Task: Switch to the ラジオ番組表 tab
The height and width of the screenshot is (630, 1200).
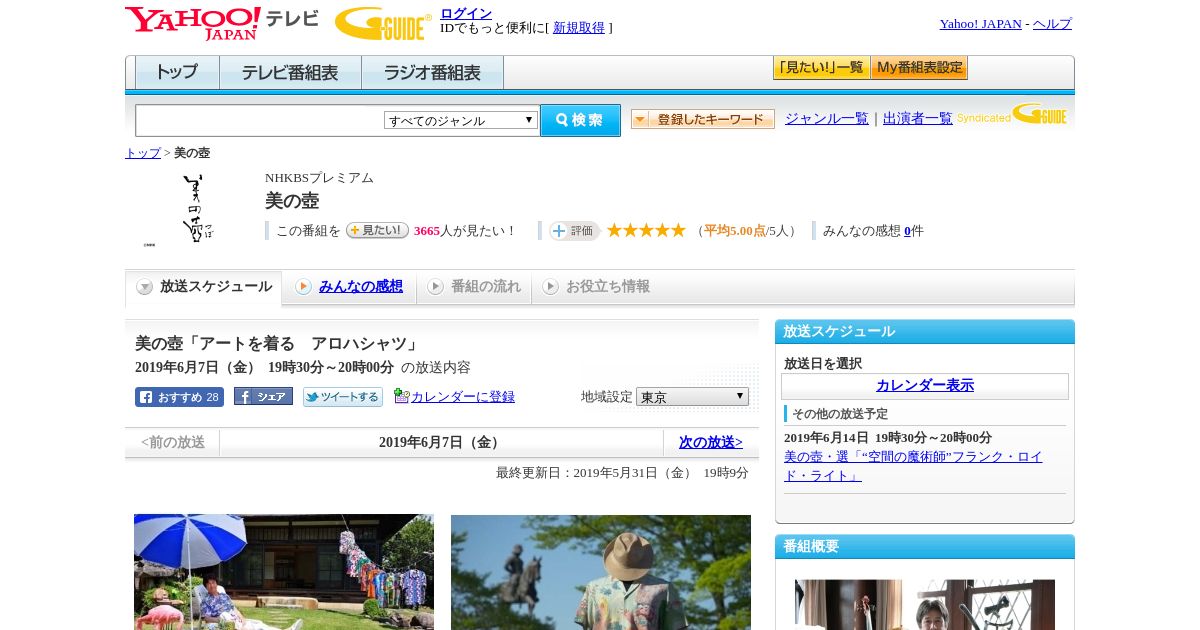Action: (x=432, y=73)
